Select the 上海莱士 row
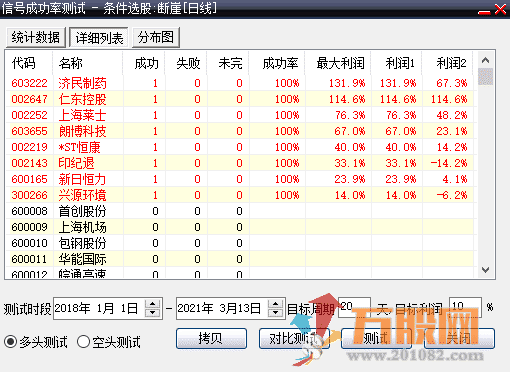Viewport: 510px width, 372px height. click(x=239, y=115)
